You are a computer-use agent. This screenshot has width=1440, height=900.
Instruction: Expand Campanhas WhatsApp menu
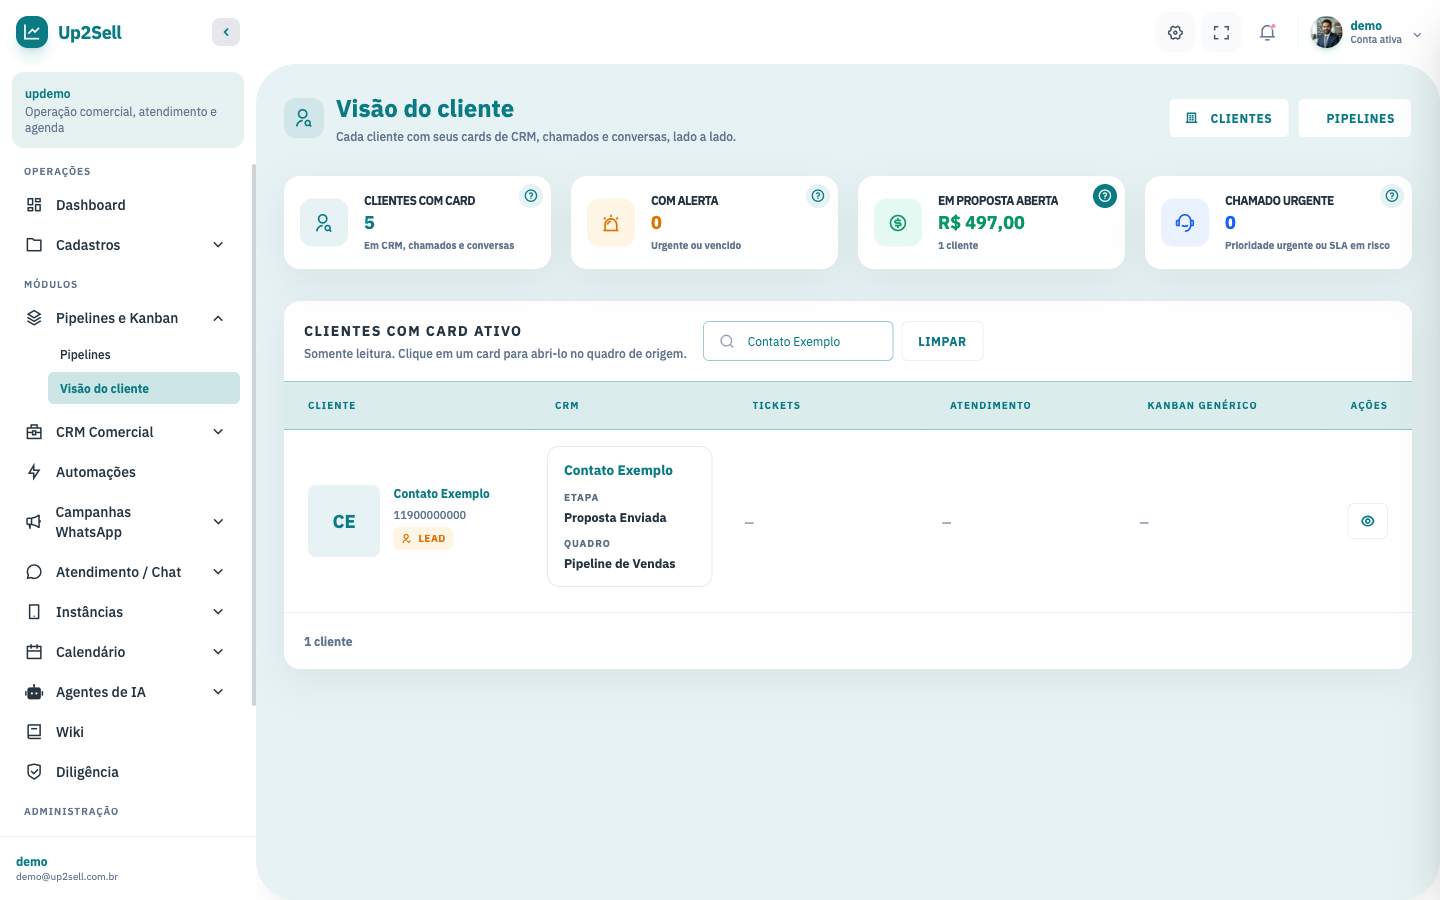click(x=128, y=522)
